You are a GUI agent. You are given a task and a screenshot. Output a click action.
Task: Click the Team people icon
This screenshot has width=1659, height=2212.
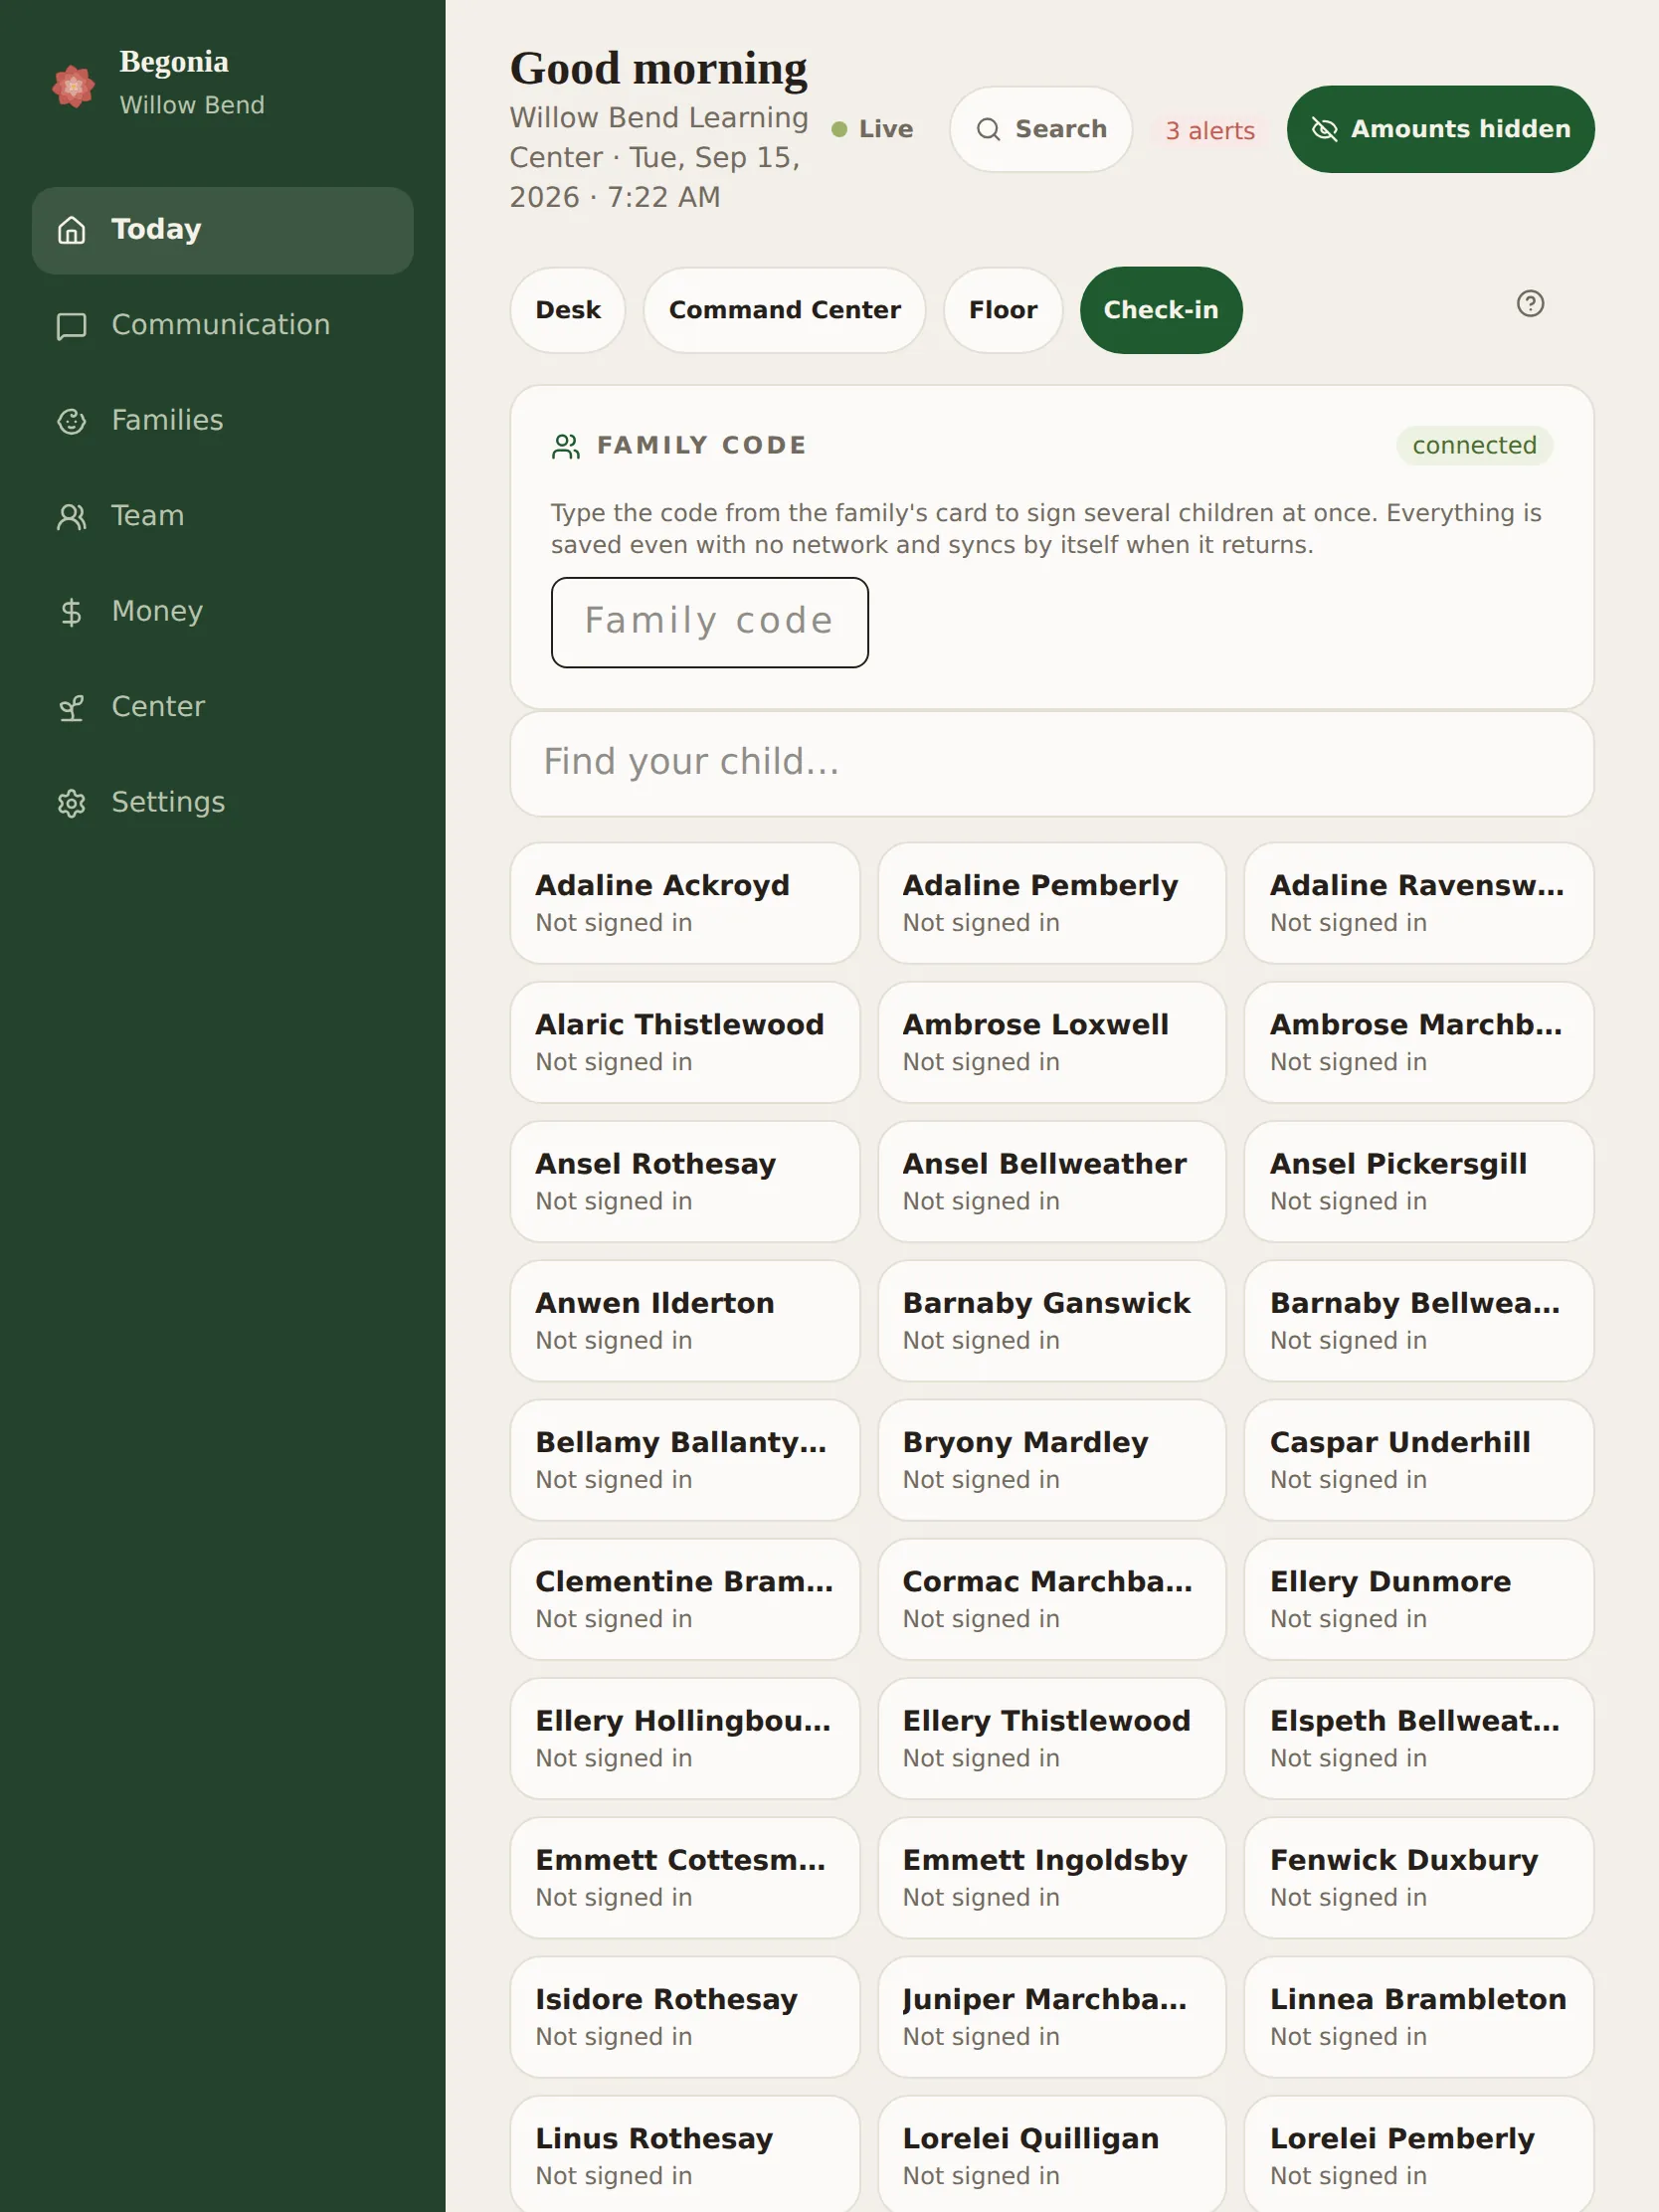coord(71,517)
